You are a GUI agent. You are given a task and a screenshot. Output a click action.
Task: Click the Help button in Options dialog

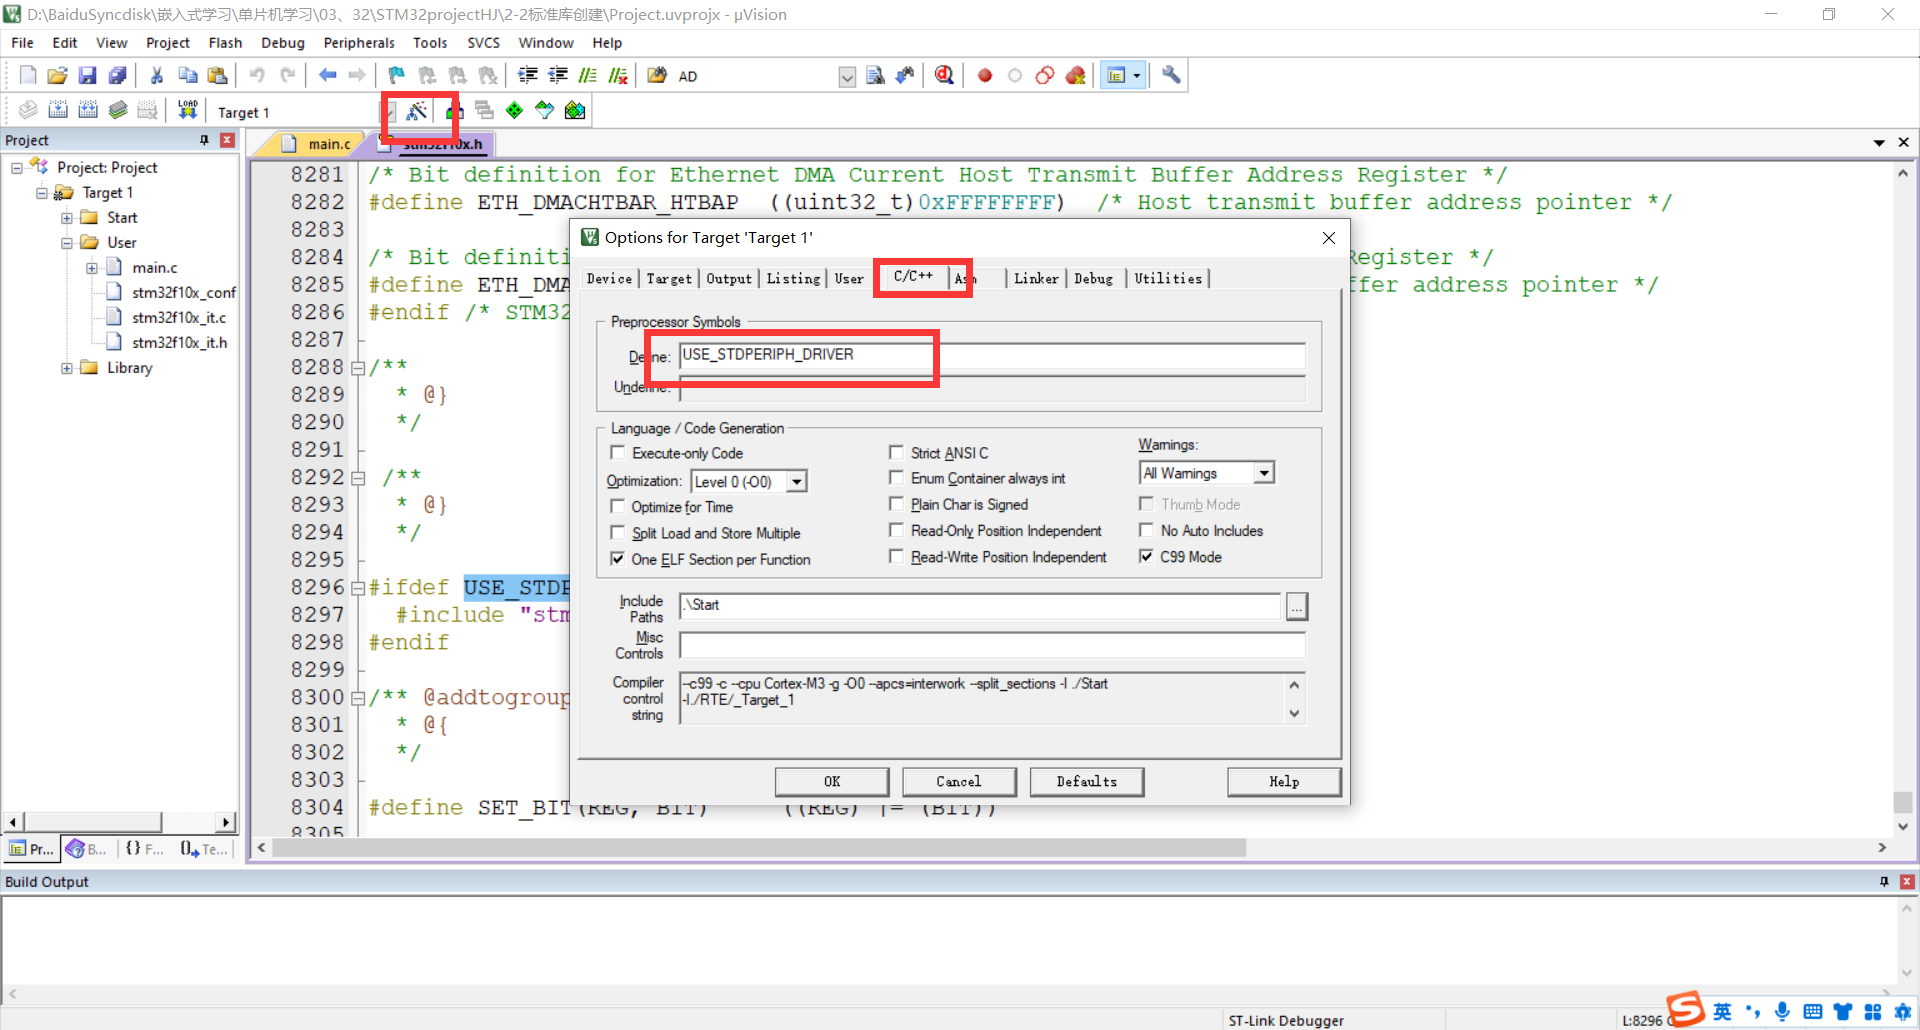pos(1284,782)
